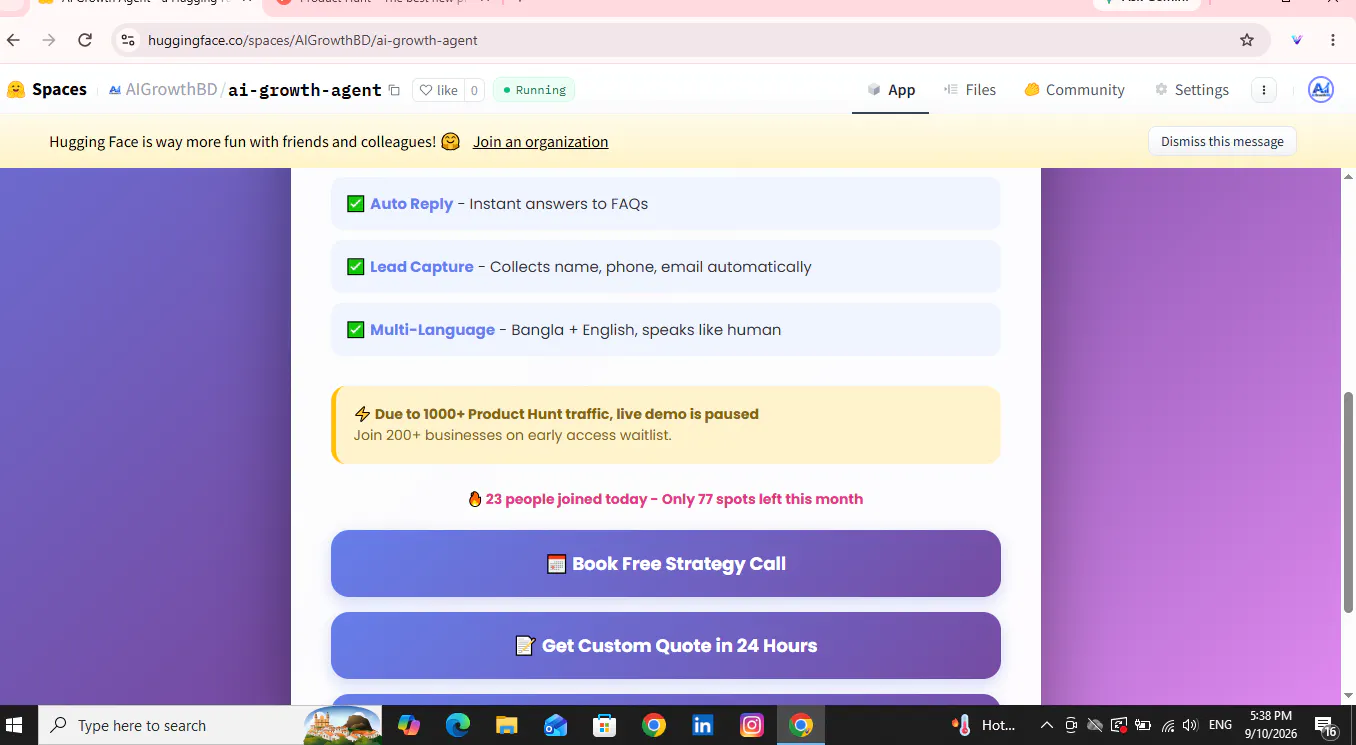Open the notification center icon
The height and width of the screenshot is (745, 1356).
(x=1326, y=726)
